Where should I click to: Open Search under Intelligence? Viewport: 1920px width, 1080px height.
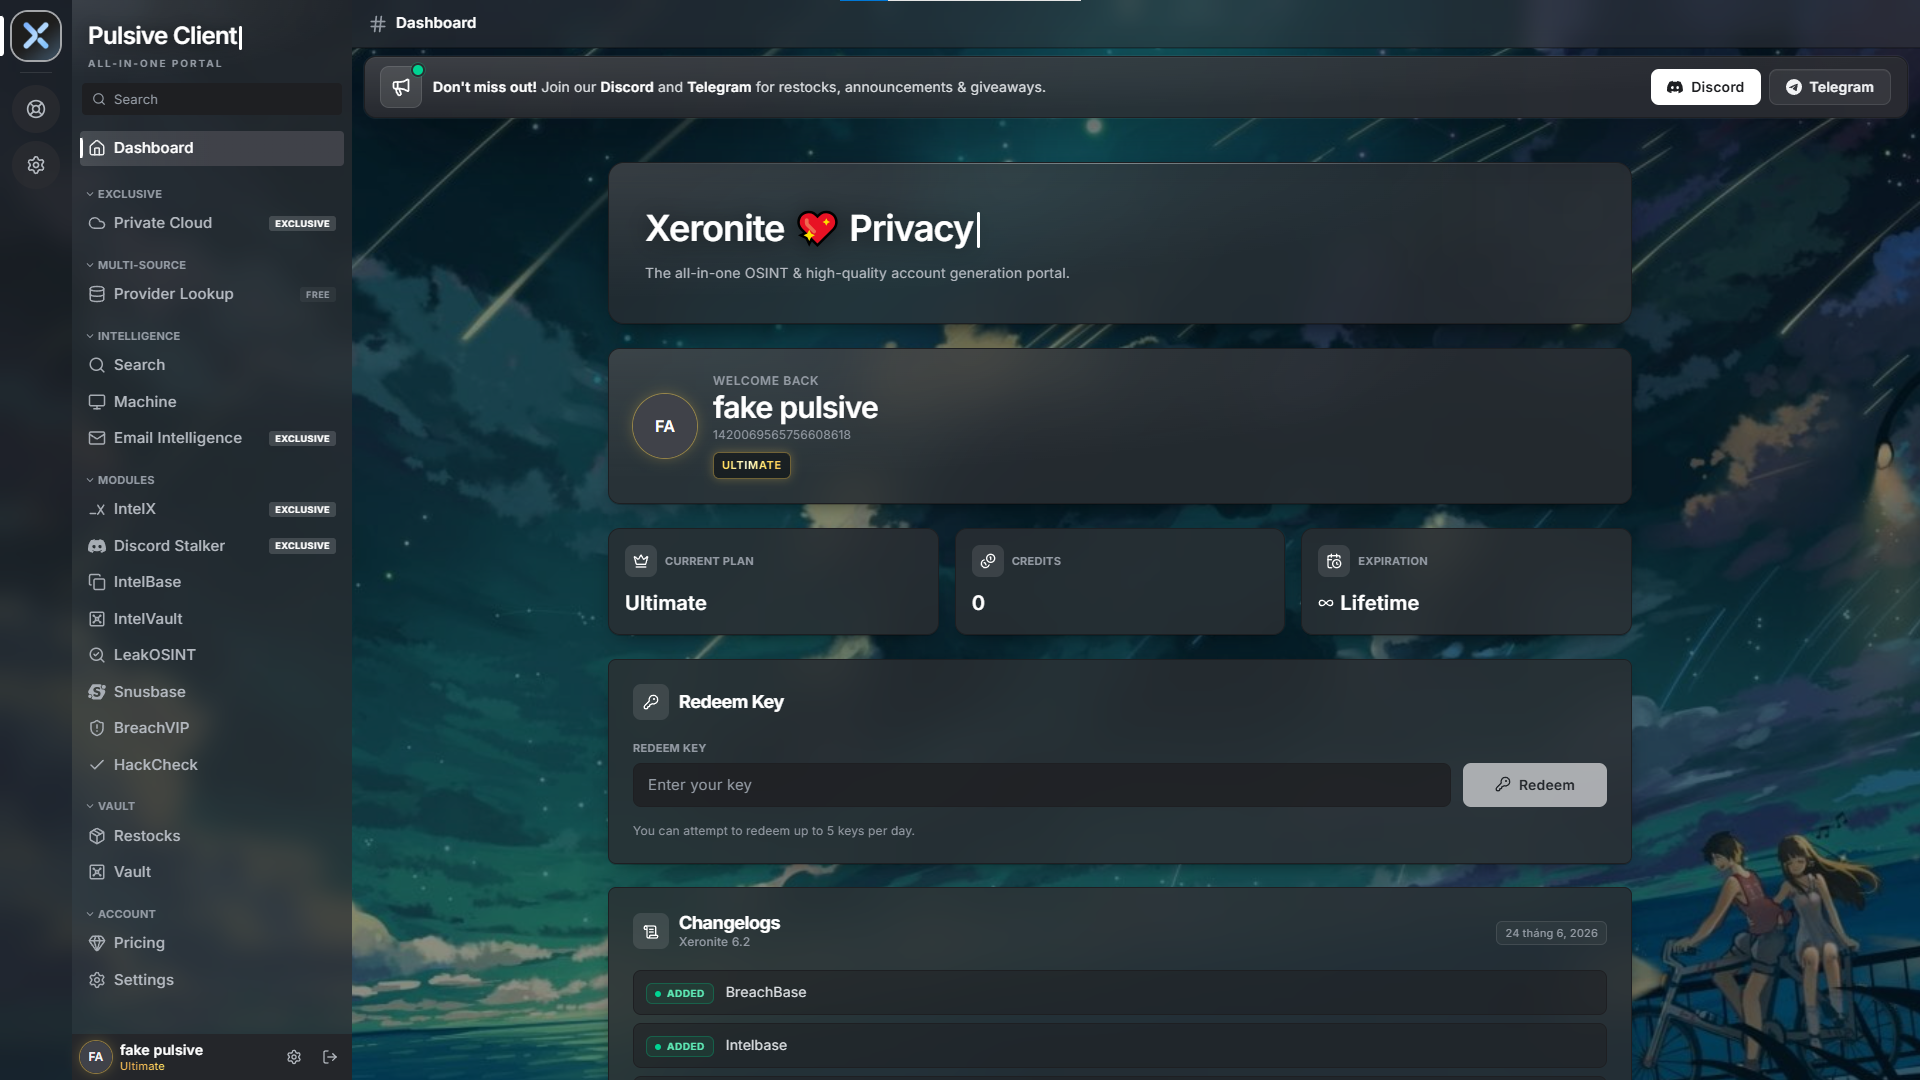coord(212,365)
